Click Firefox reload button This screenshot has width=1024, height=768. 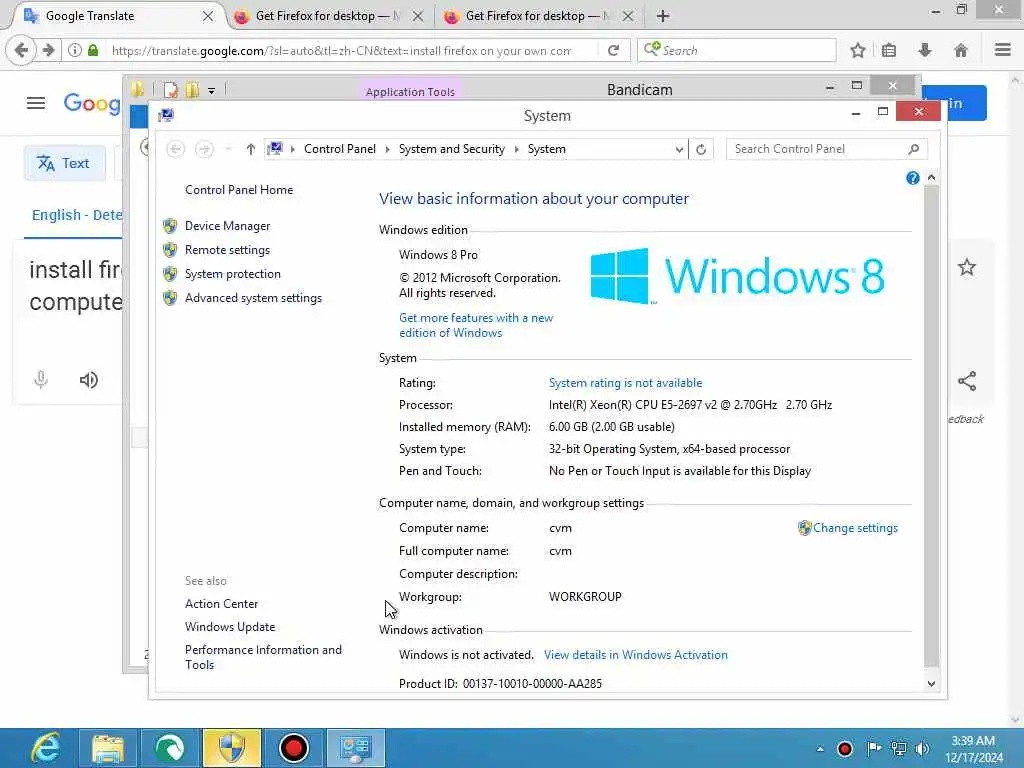click(613, 50)
